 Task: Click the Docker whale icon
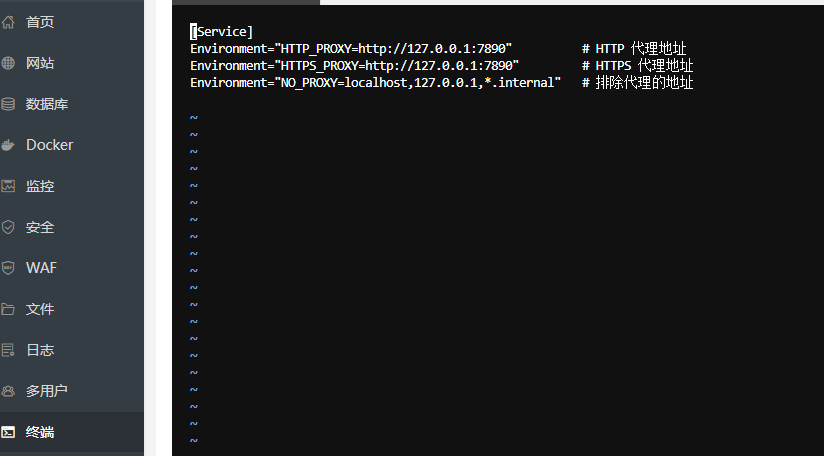[8, 145]
